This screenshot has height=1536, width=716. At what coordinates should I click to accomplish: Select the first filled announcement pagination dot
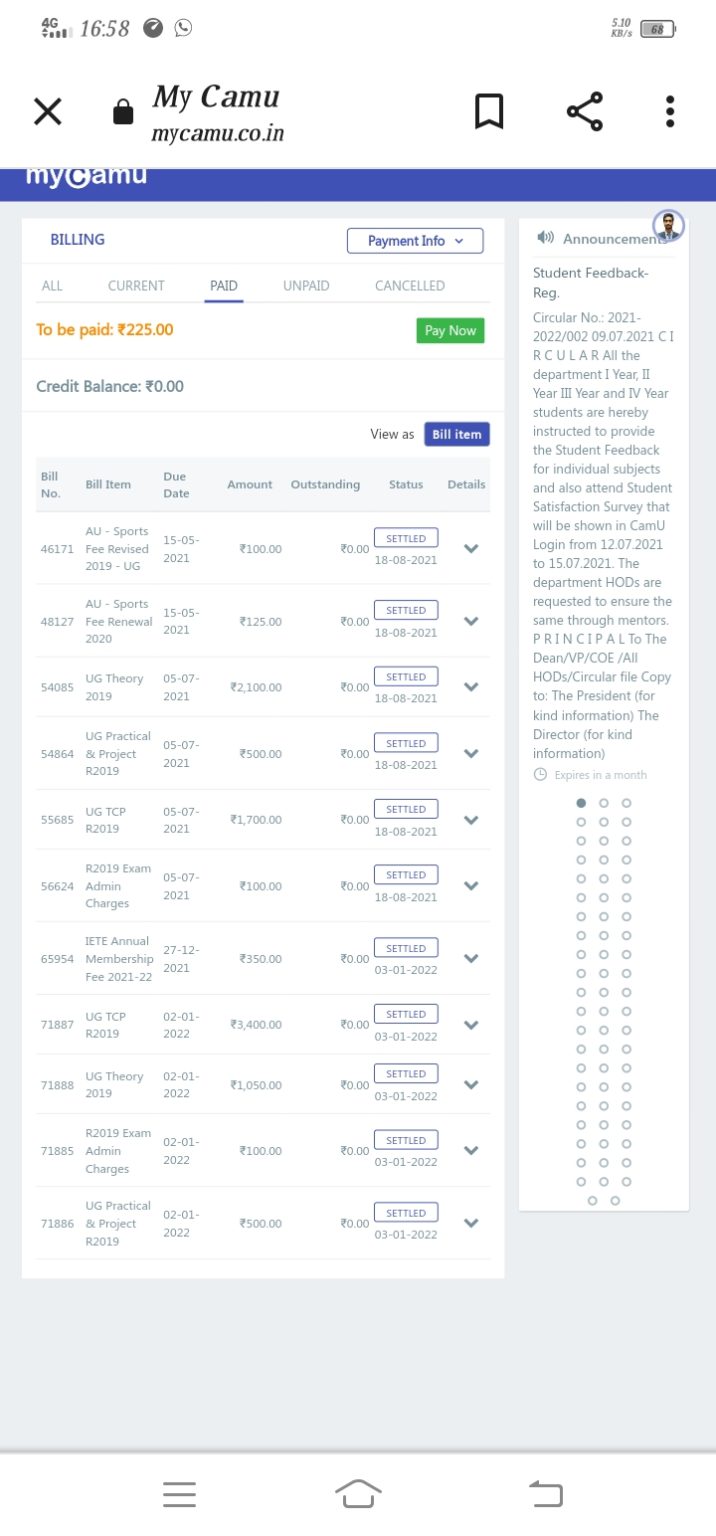[x=581, y=803]
